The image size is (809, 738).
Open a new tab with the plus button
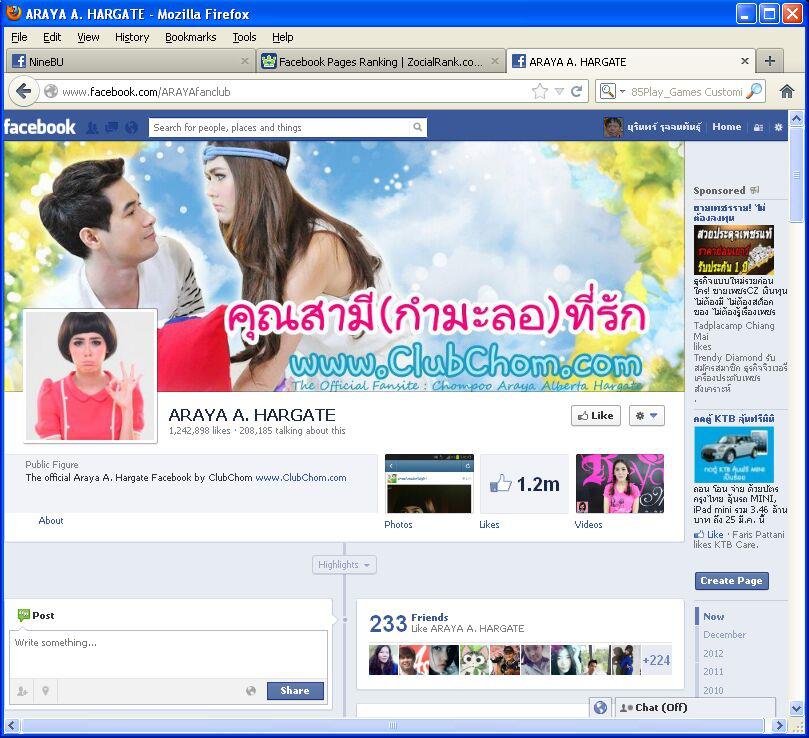click(769, 61)
